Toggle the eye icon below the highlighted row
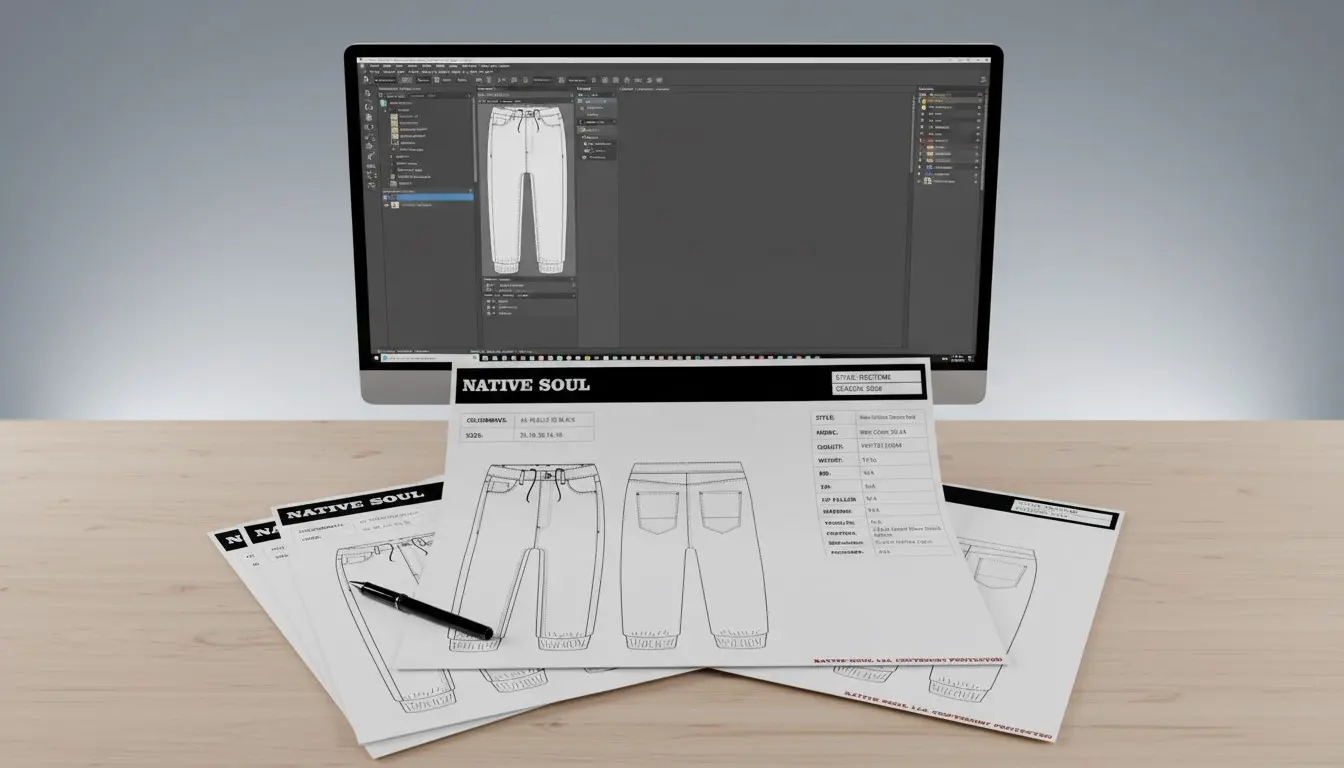The height and width of the screenshot is (768, 1344). tap(386, 205)
